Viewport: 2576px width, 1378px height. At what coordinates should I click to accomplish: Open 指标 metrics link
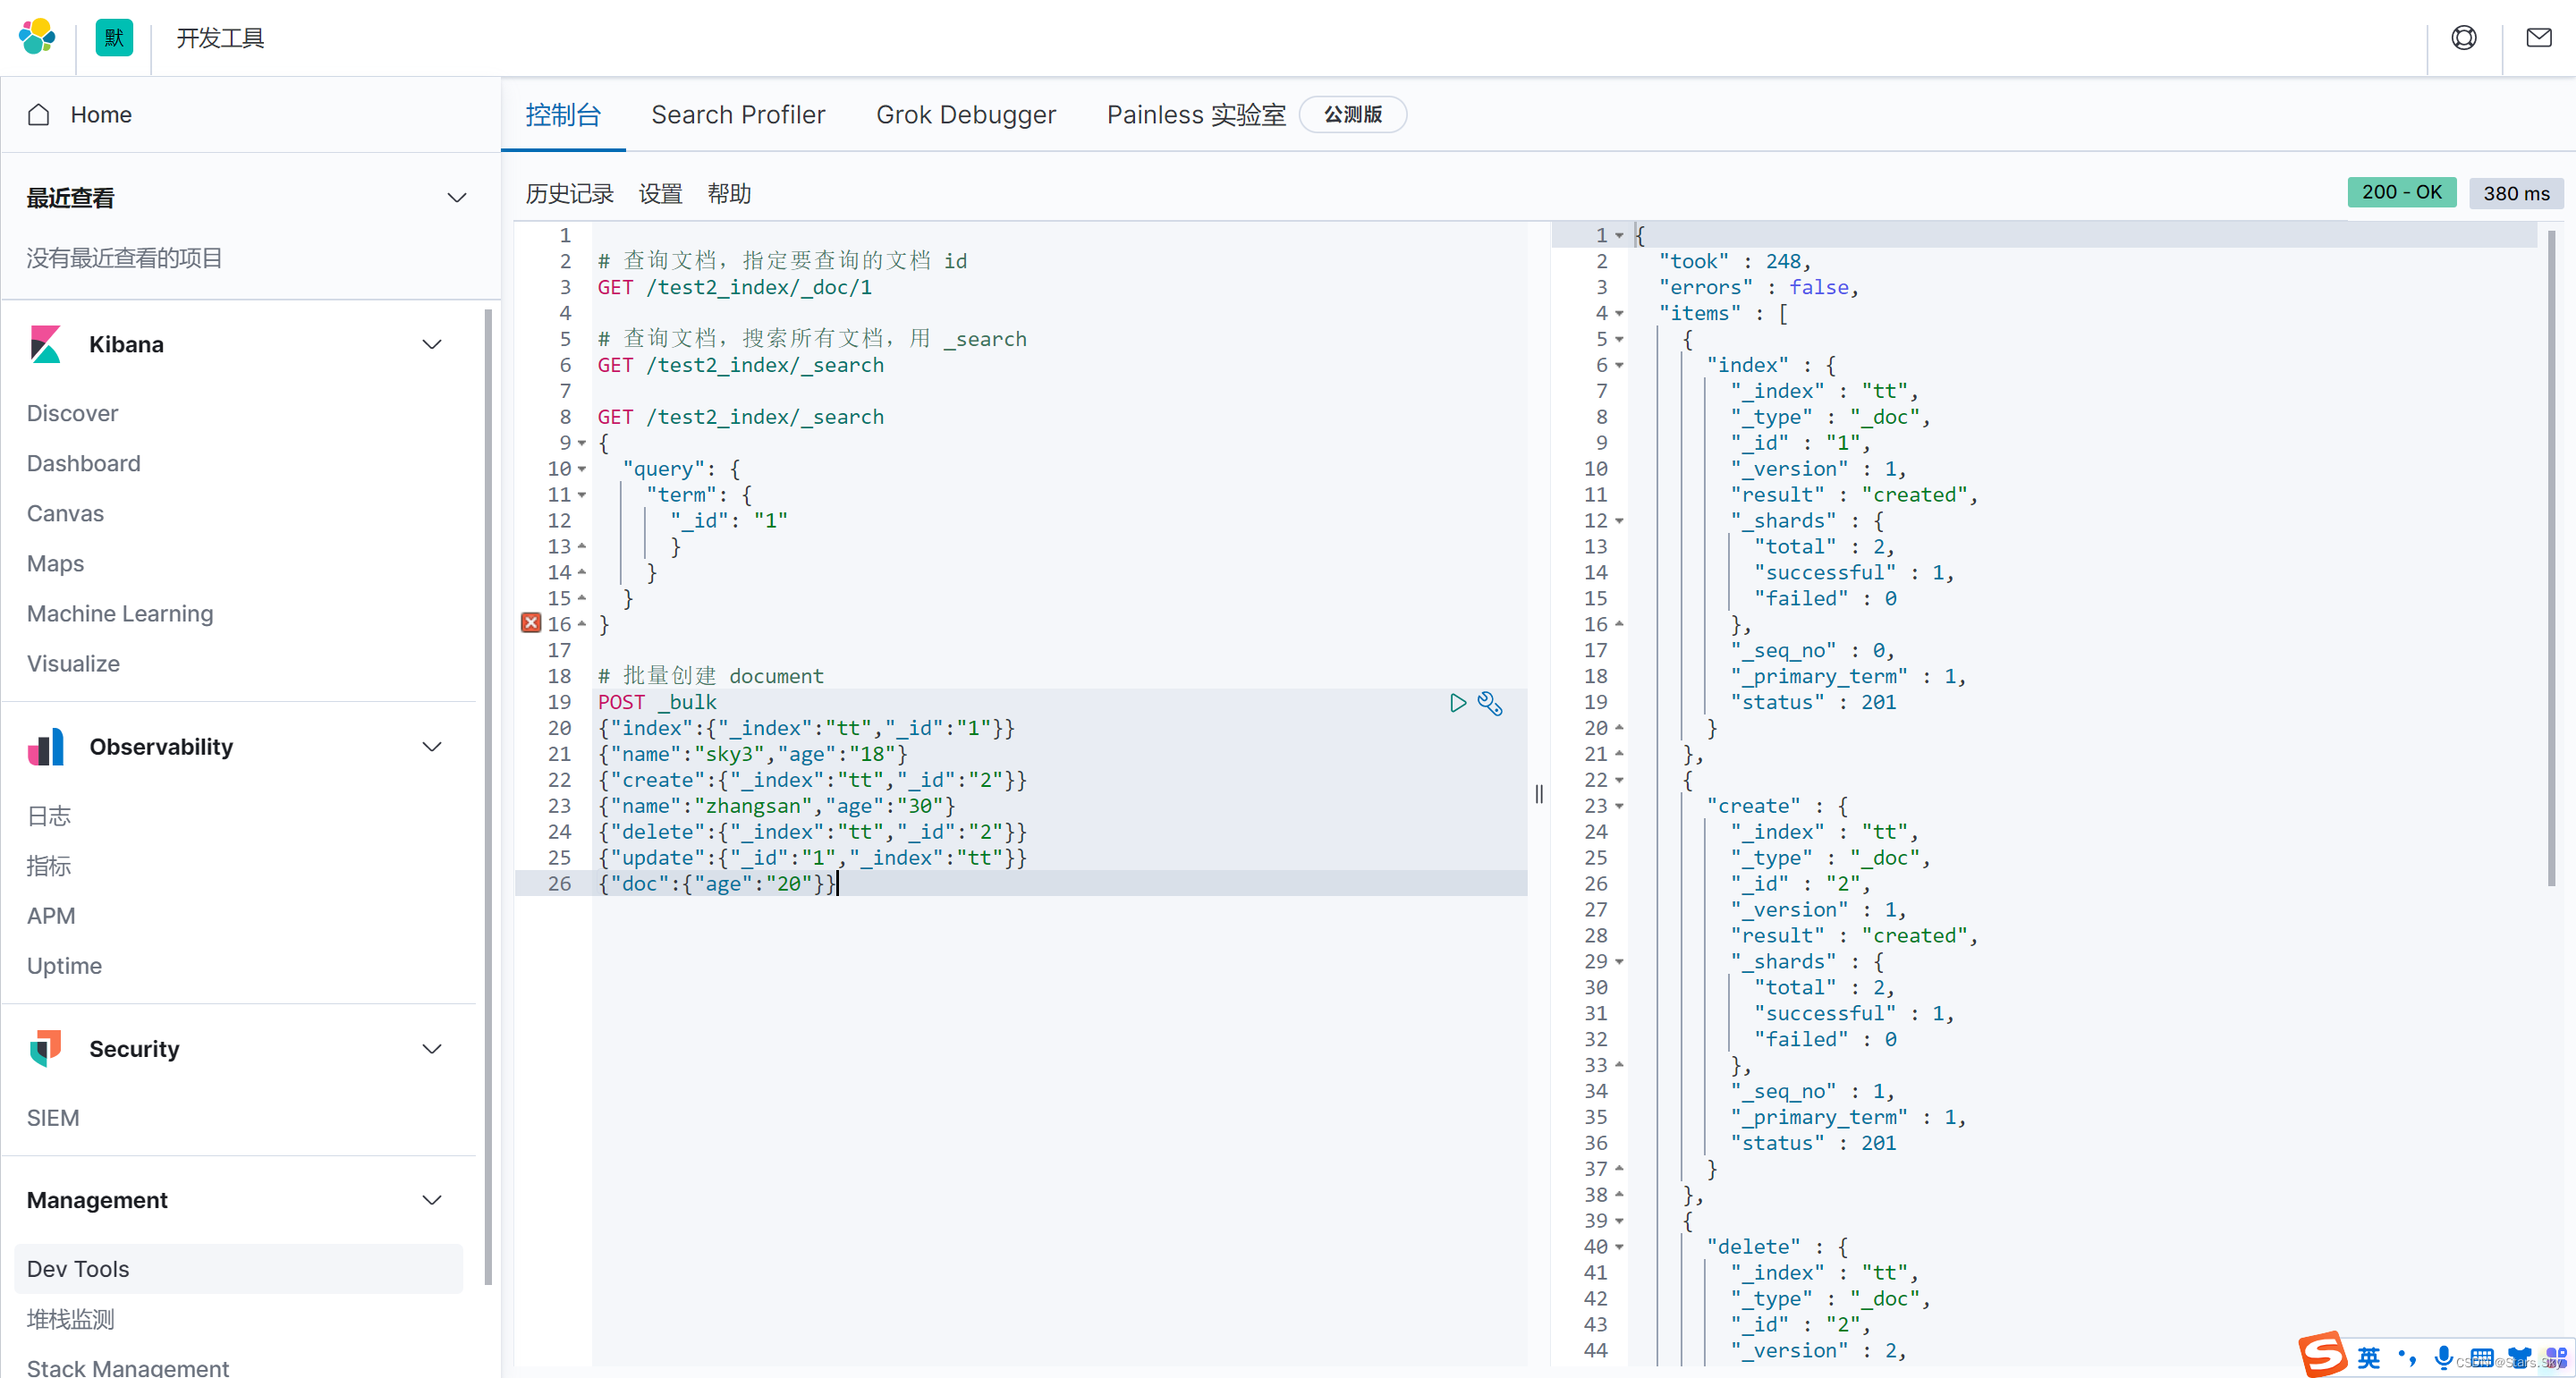point(49,866)
